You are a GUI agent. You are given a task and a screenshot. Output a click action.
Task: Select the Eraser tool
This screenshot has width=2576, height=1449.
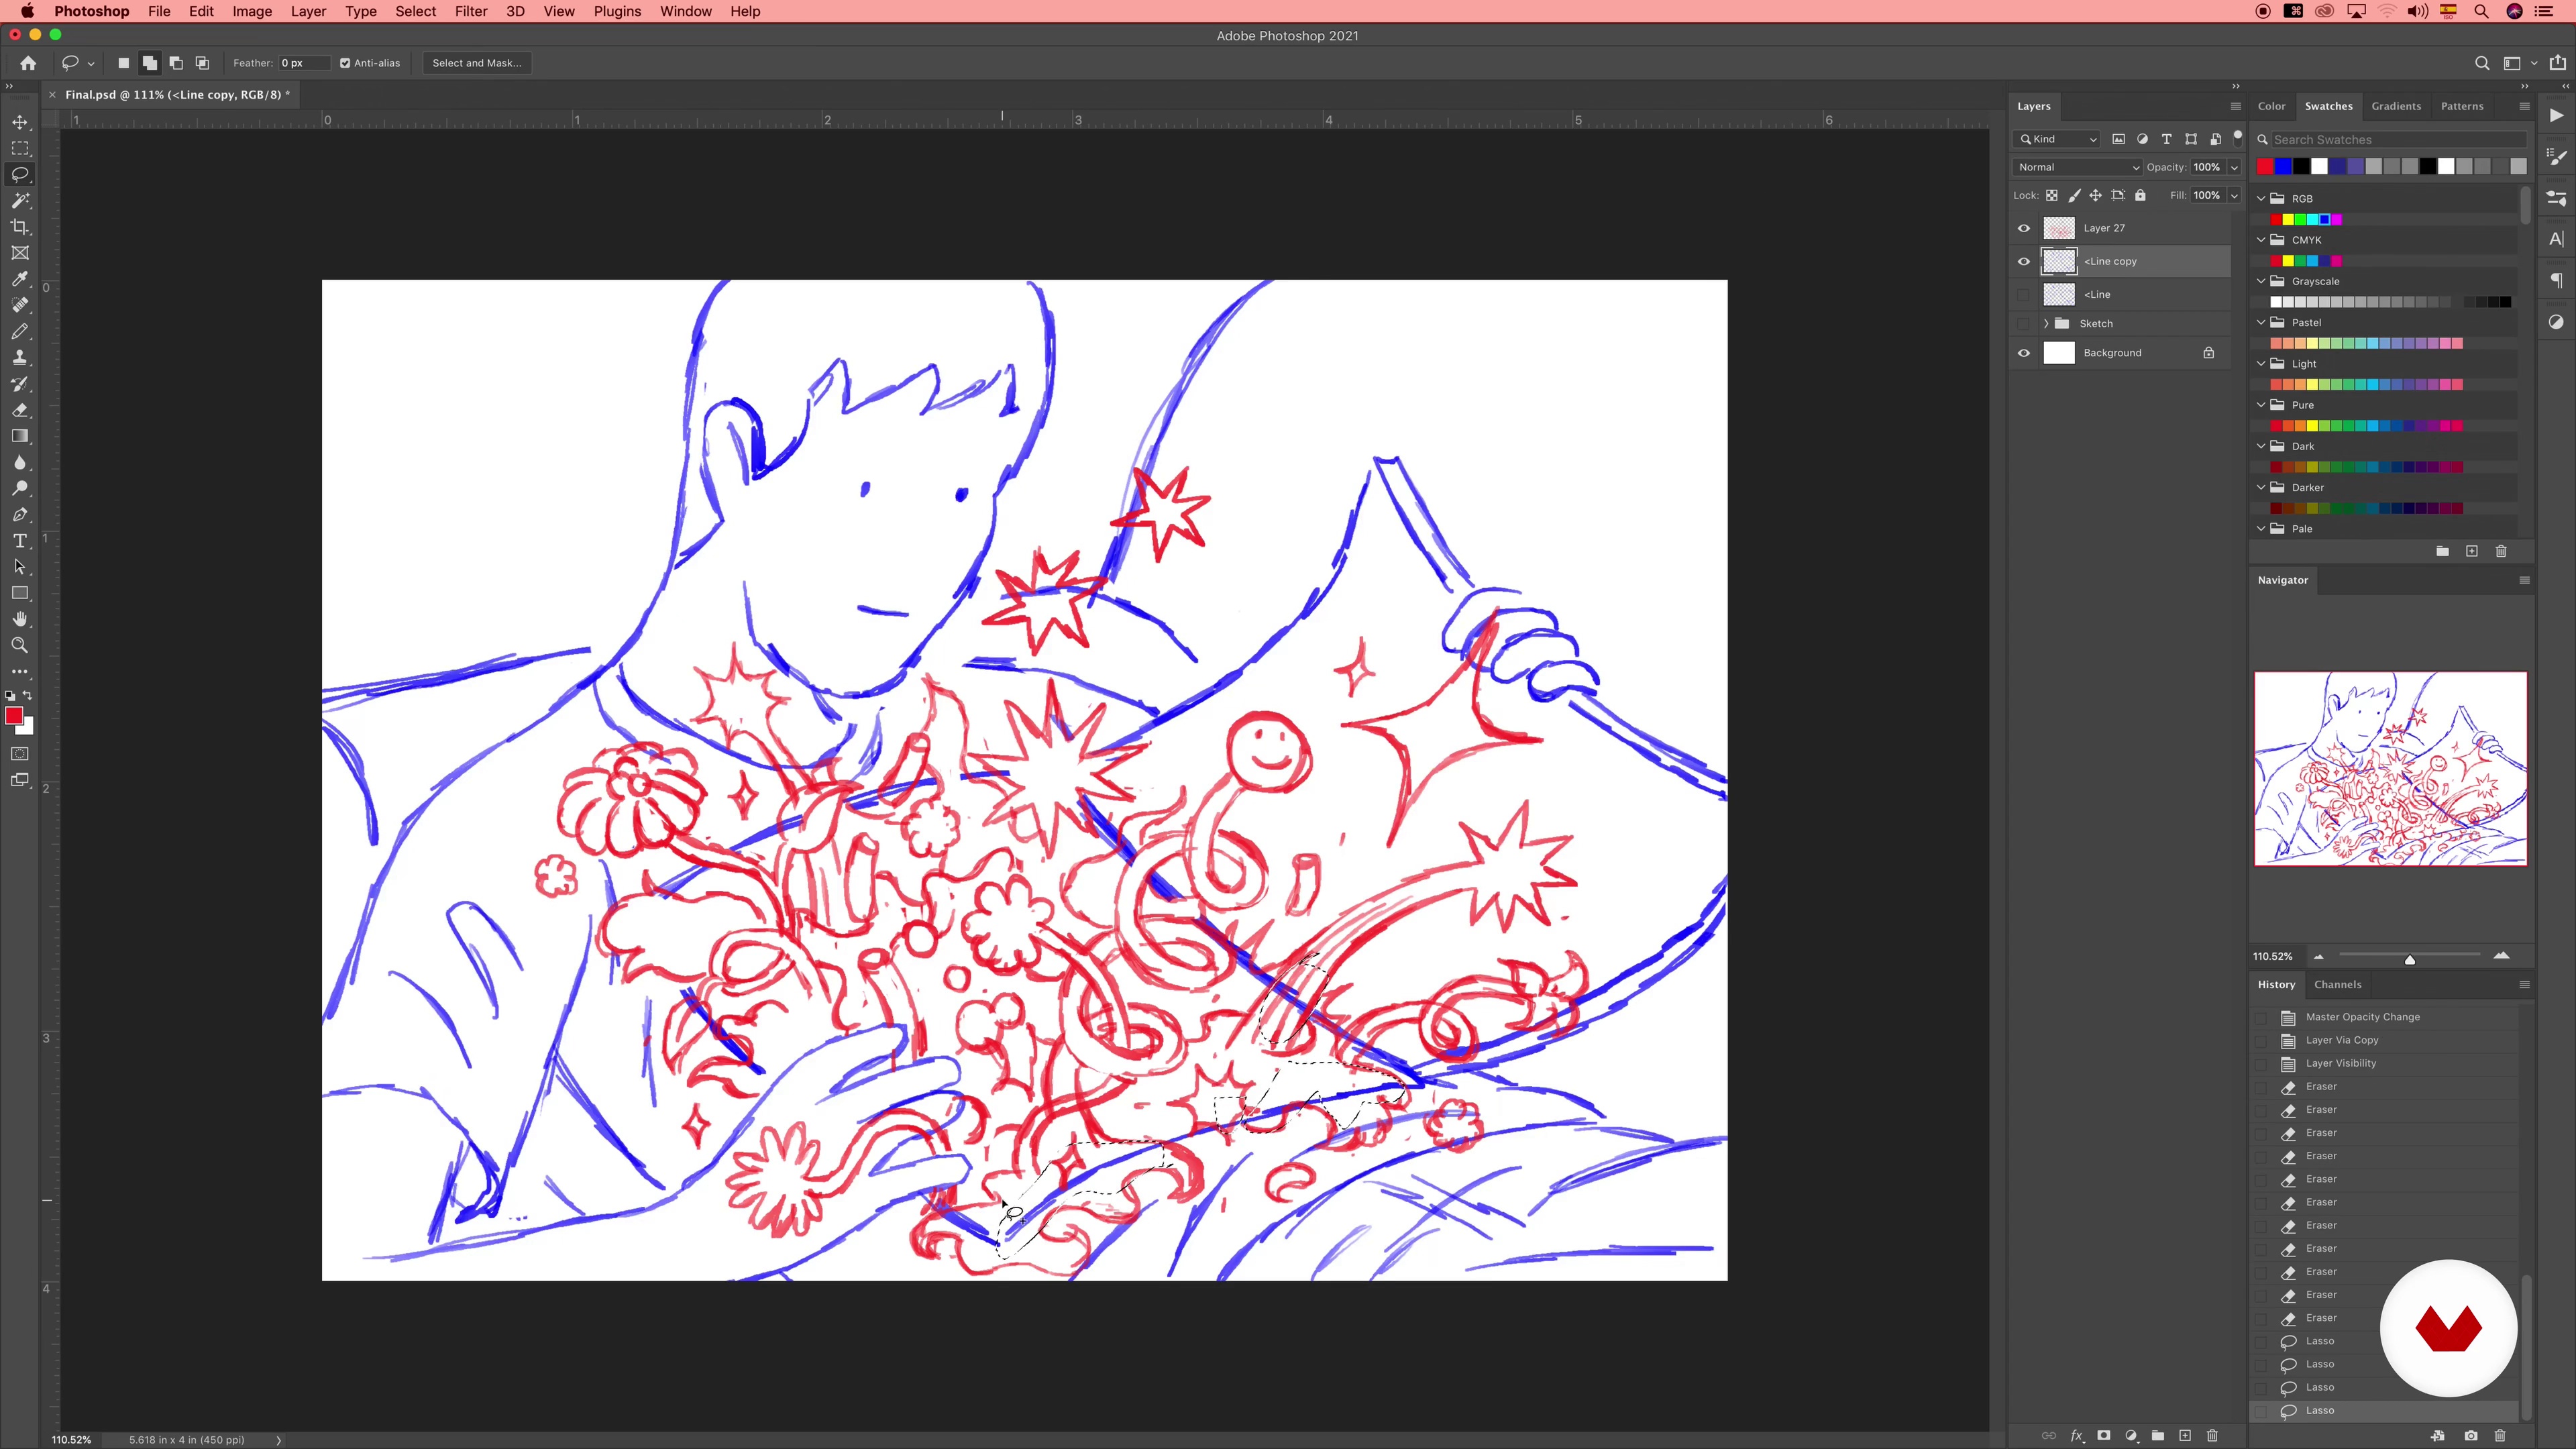(x=20, y=410)
